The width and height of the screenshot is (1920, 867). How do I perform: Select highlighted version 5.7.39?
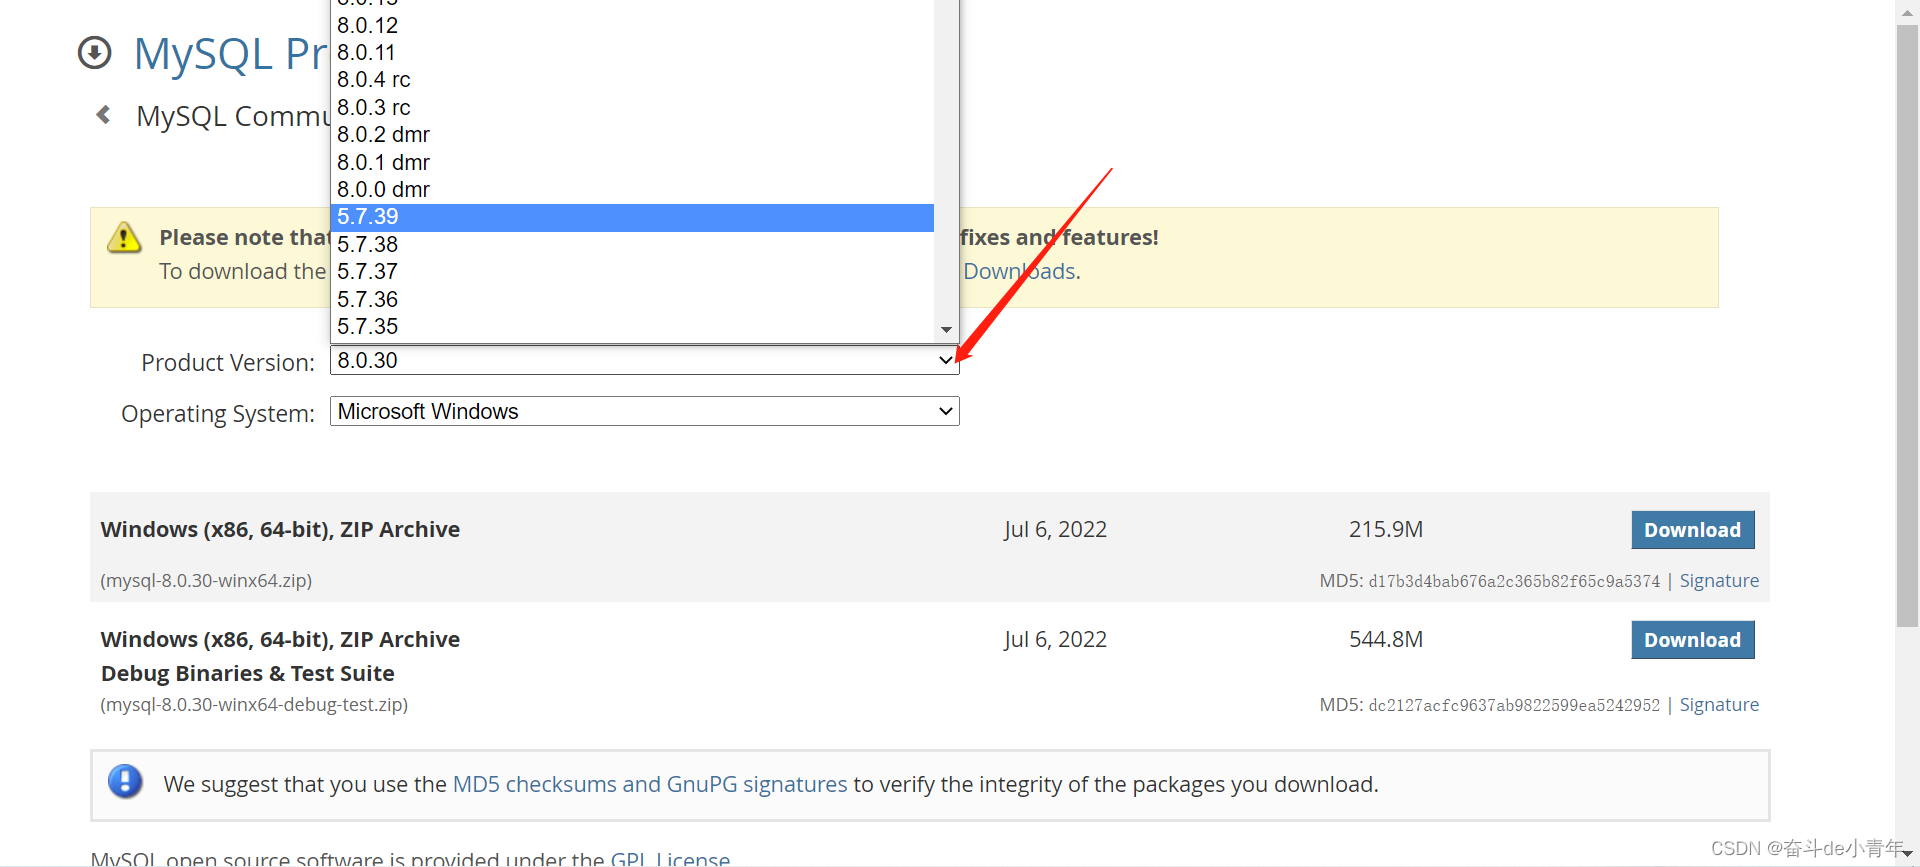(632, 217)
